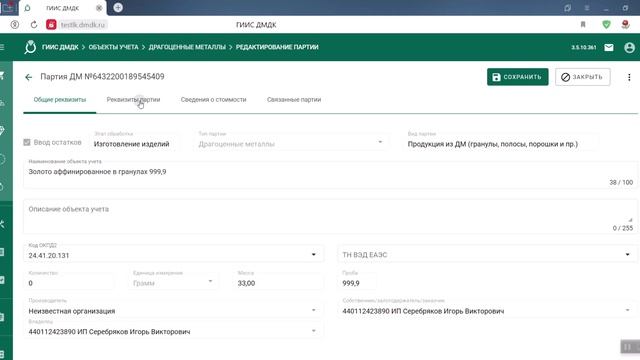Navigate to ГИИС ДМДК breadcrumb
This screenshot has height=360, width=640.
(x=60, y=47)
